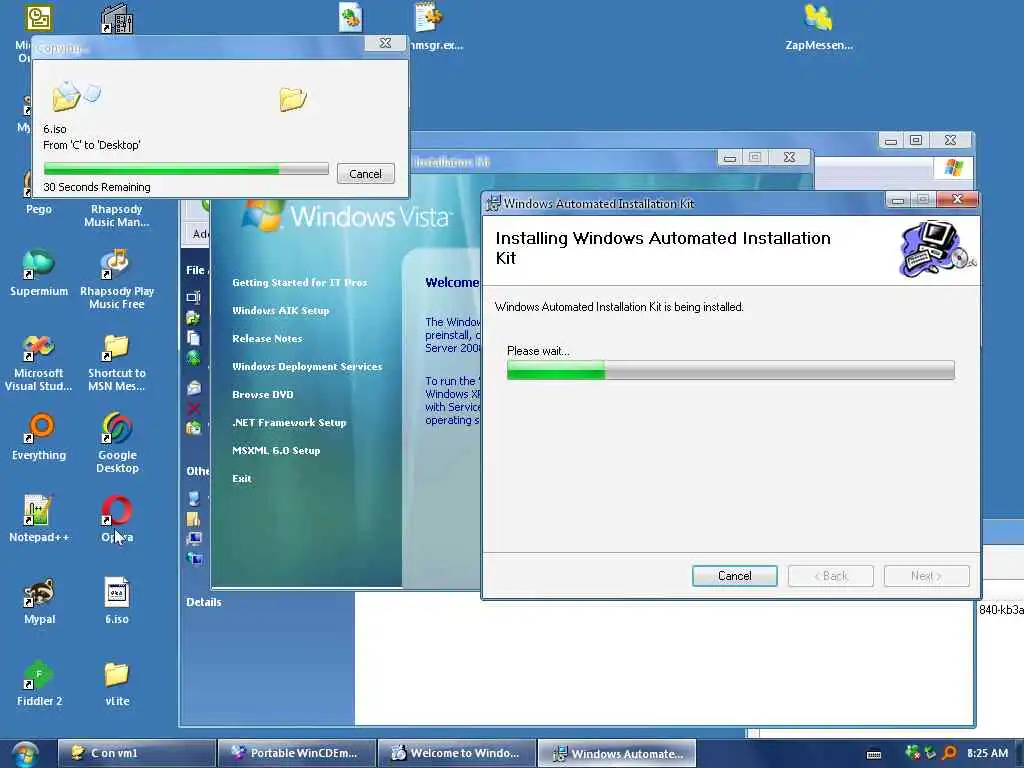This screenshot has height=768, width=1024.
Task: Select the 6.iso desktop file
Action: [x=117, y=601]
